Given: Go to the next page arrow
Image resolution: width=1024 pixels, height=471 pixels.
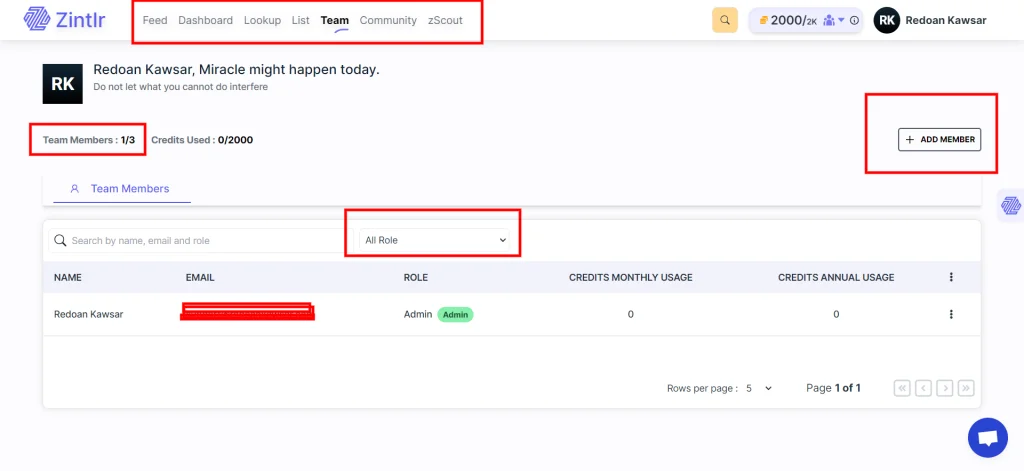Looking at the screenshot, I should point(944,388).
